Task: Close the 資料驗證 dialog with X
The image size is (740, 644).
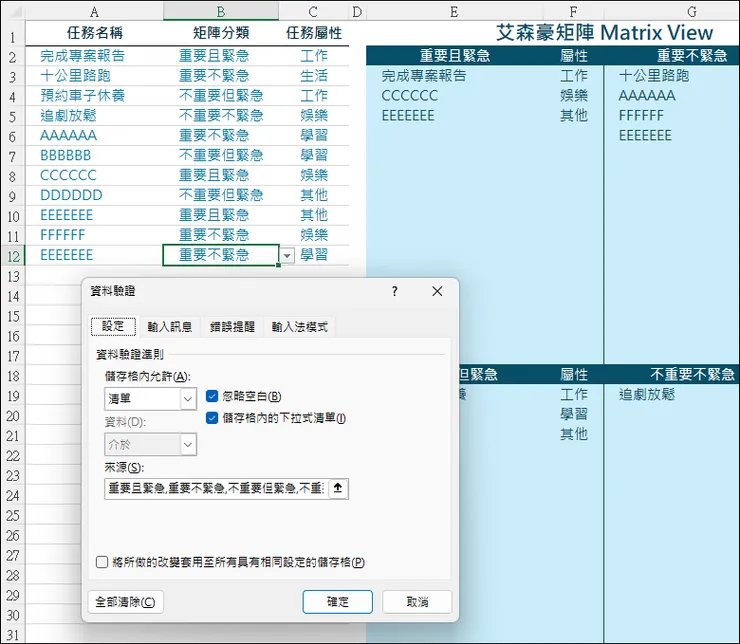Action: 437,291
